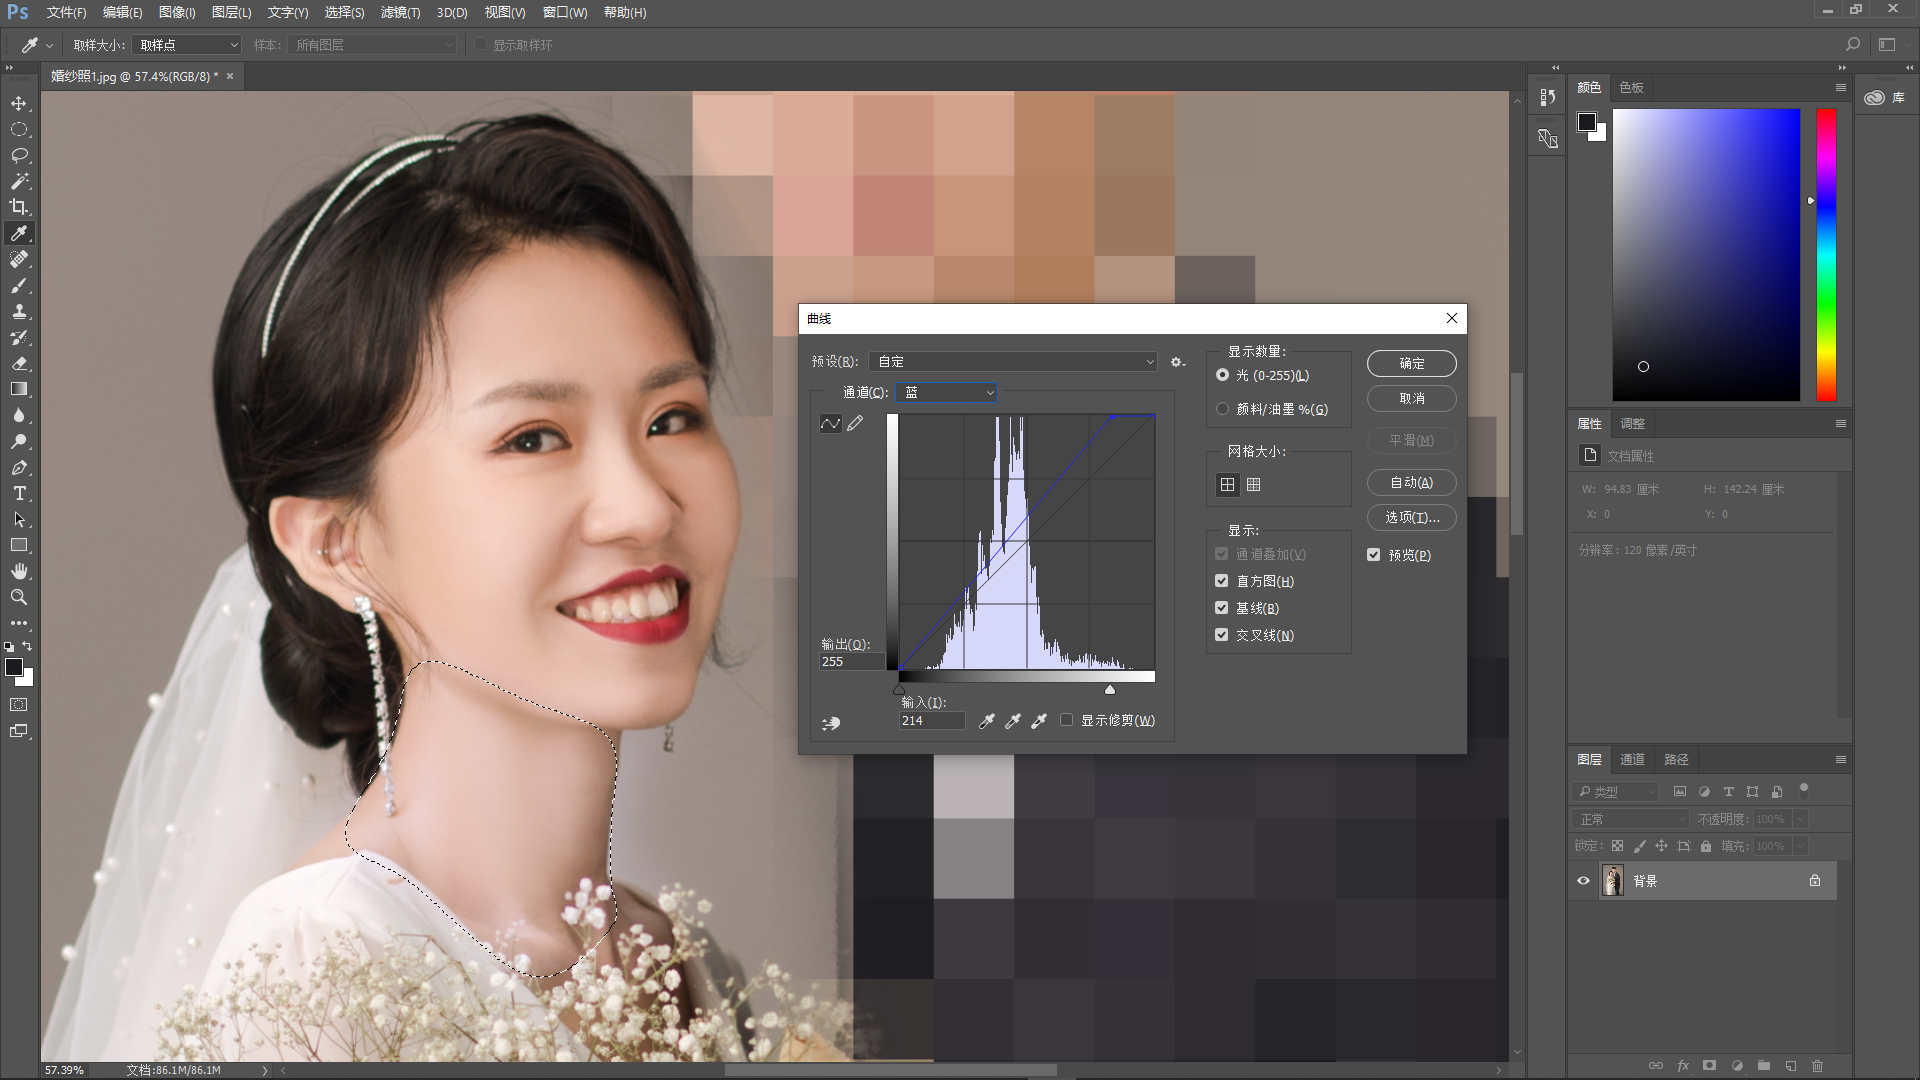
Task: Select the Gradient tool
Action: coord(19,390)
